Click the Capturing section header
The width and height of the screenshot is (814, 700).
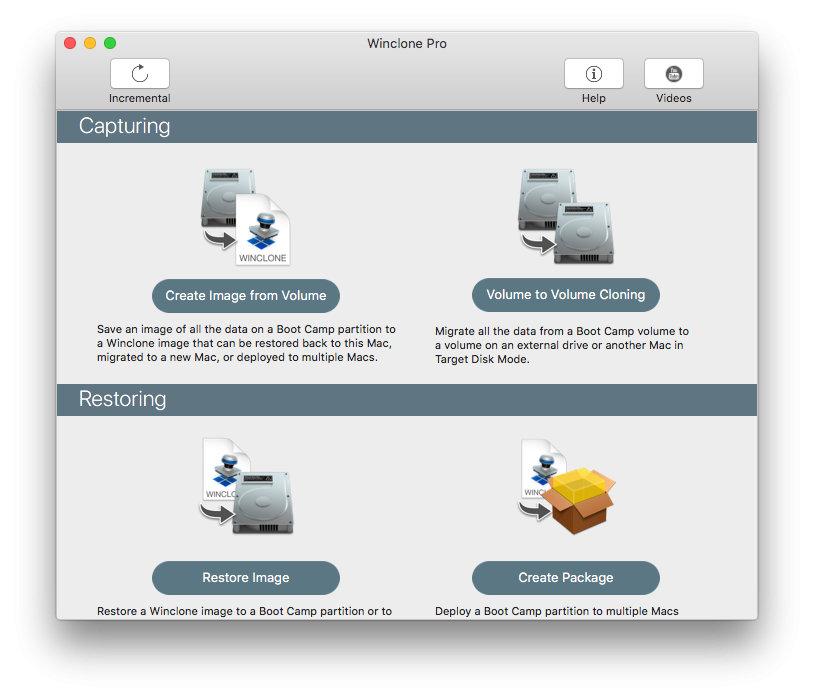407,127
